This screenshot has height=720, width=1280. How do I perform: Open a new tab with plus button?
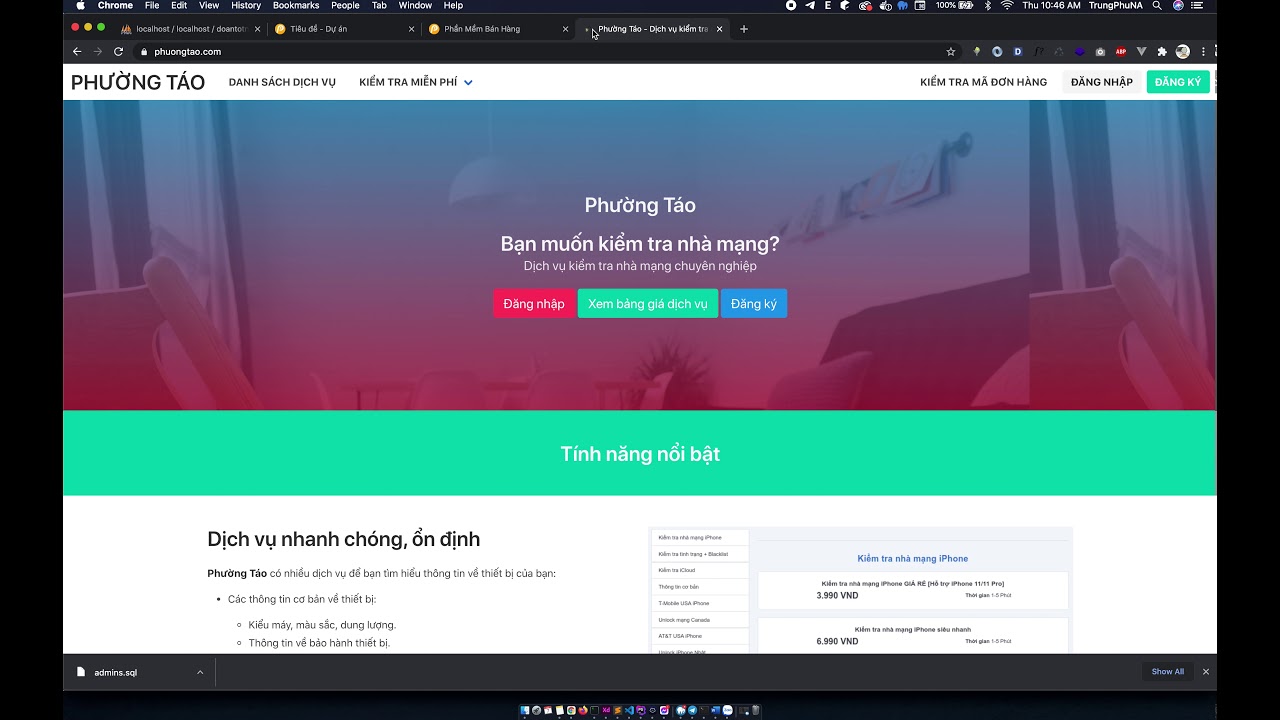click(743, 29)
